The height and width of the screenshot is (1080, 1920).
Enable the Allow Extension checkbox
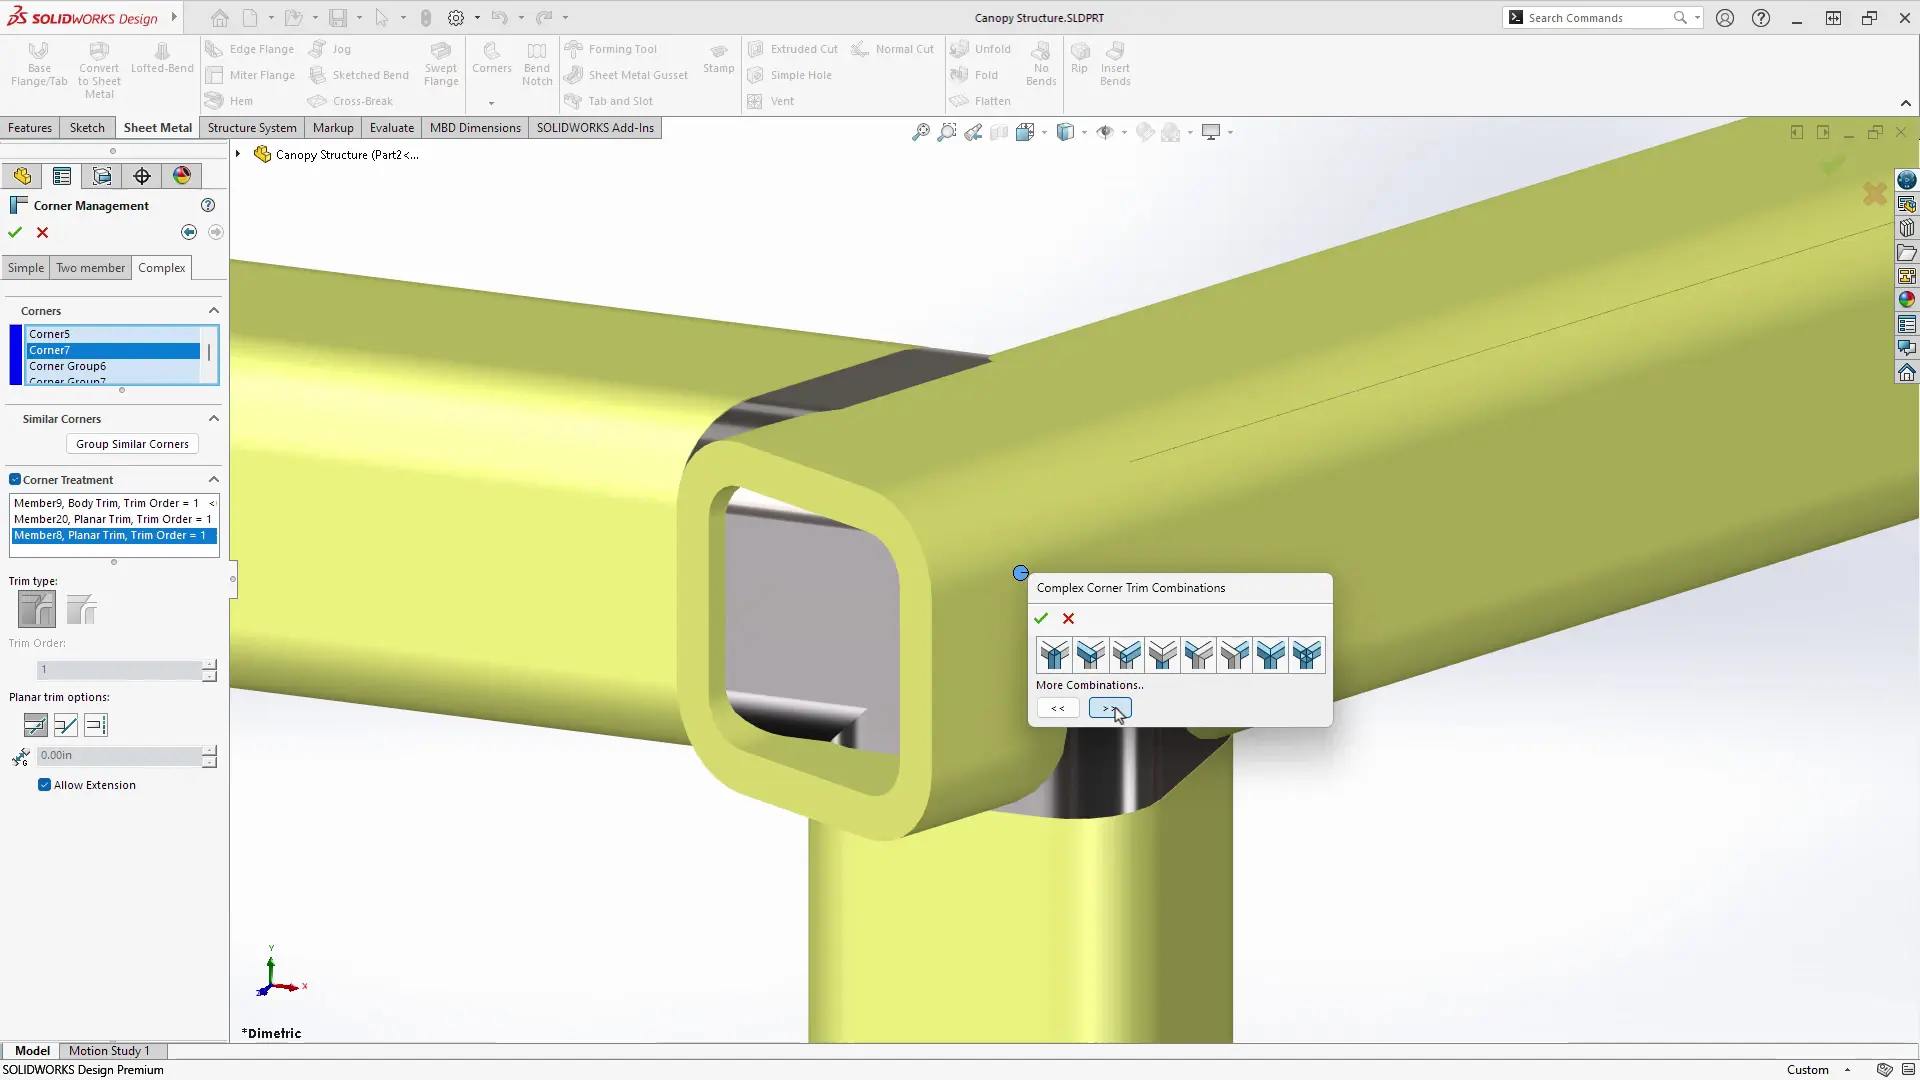44,784
